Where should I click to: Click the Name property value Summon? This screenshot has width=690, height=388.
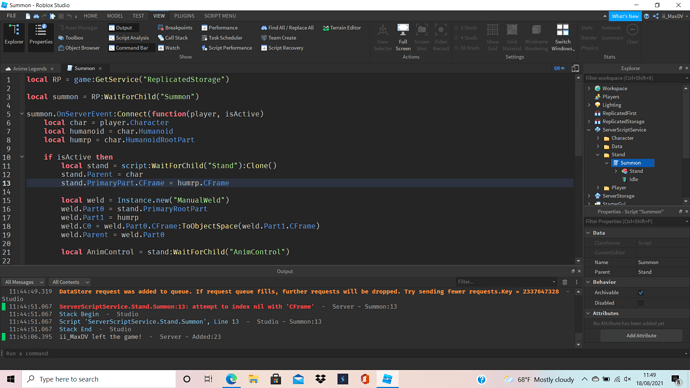648,262
